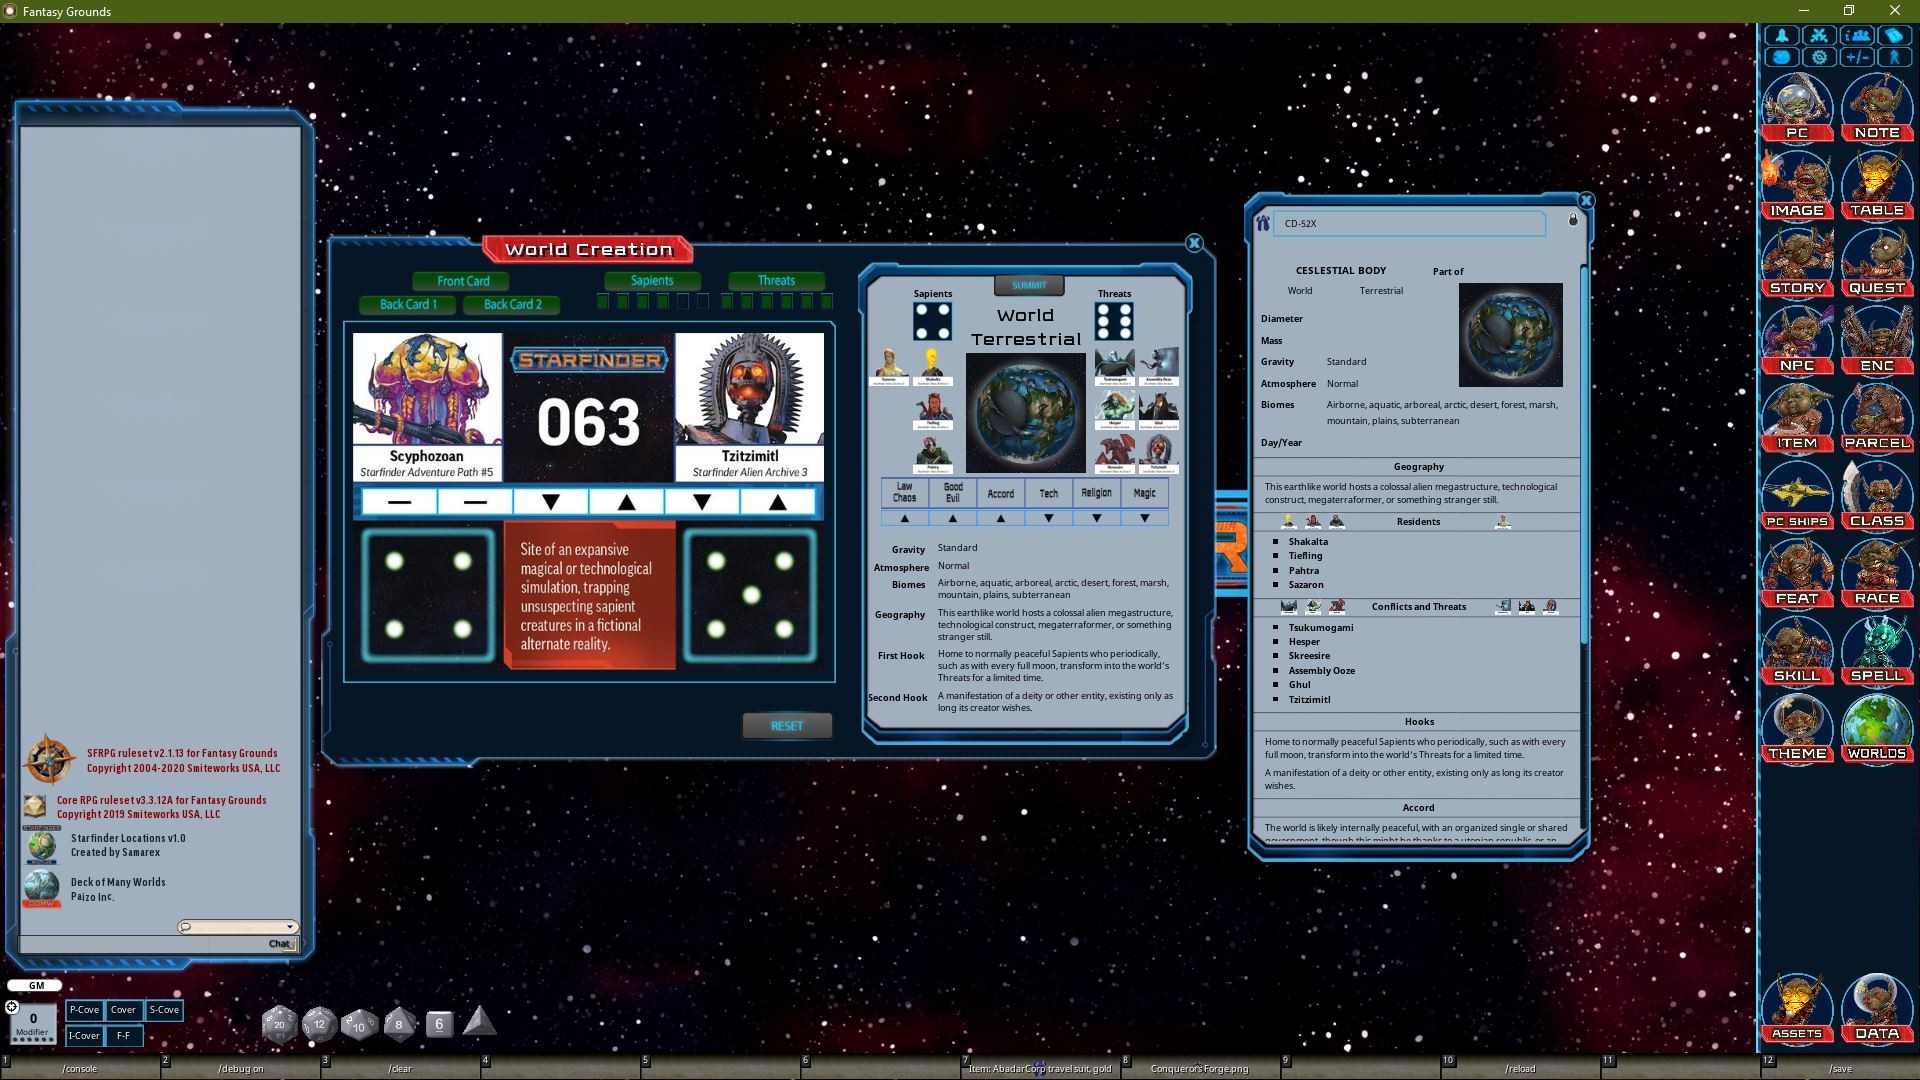Roll the d20 die at the bottom
Viewport: 1920px width, 1080px height.
[279, 1023]
